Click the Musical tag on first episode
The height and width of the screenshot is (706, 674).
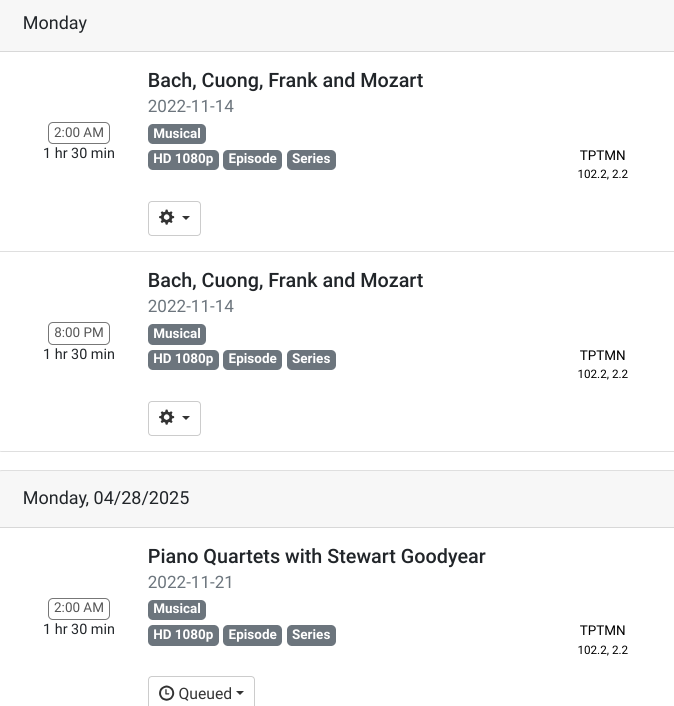click(177, 133)
